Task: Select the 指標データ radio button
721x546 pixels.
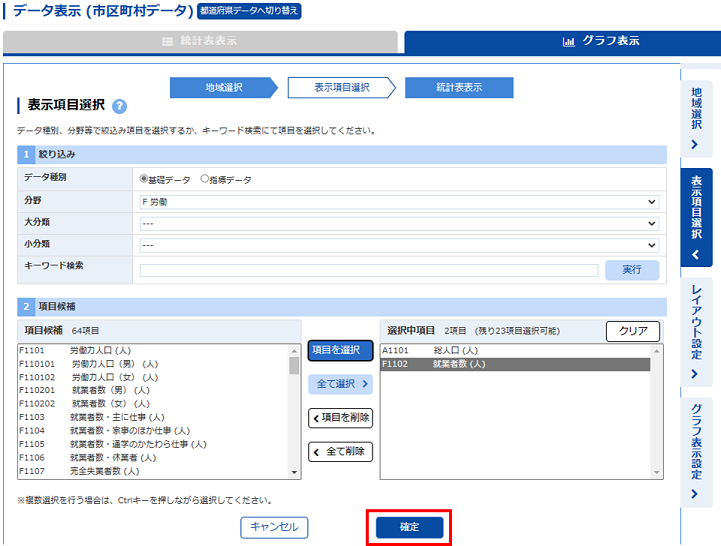Action: [205, 178]
